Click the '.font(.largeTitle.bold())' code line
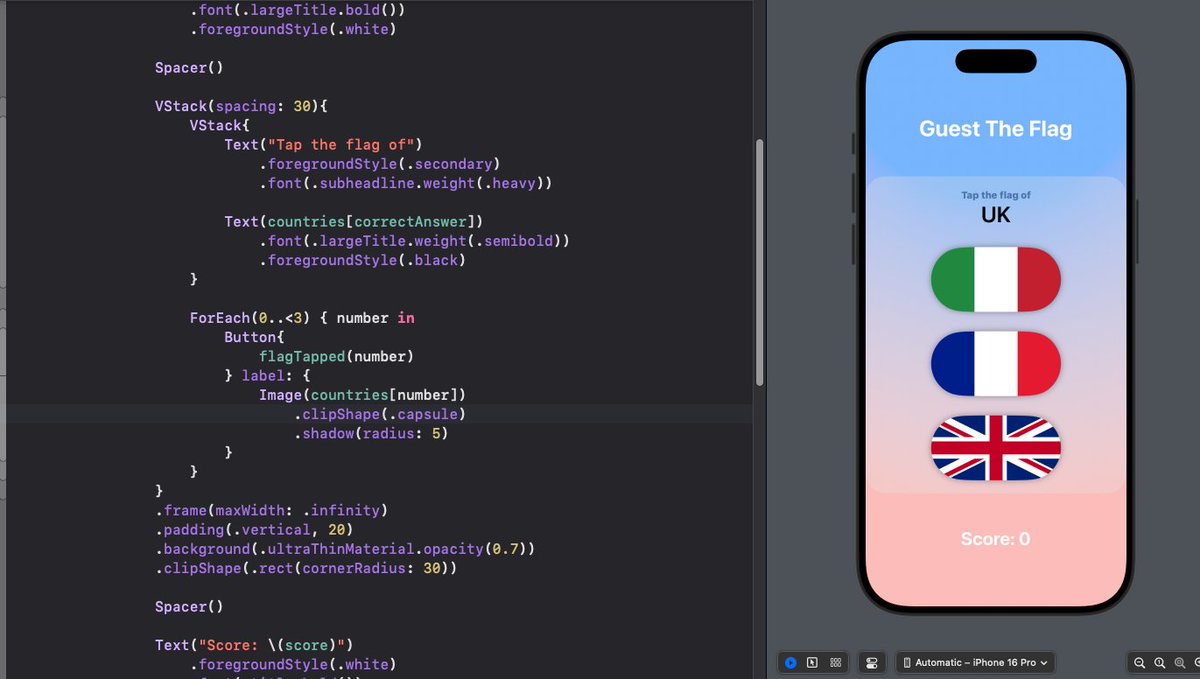 (x=297, y=10)
